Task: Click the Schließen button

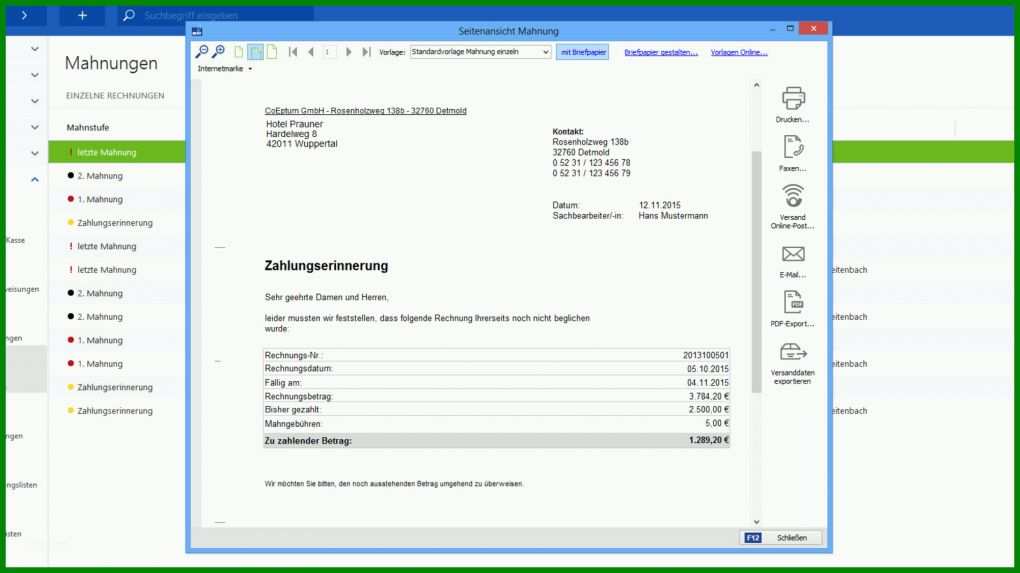Action: [783, 538]
